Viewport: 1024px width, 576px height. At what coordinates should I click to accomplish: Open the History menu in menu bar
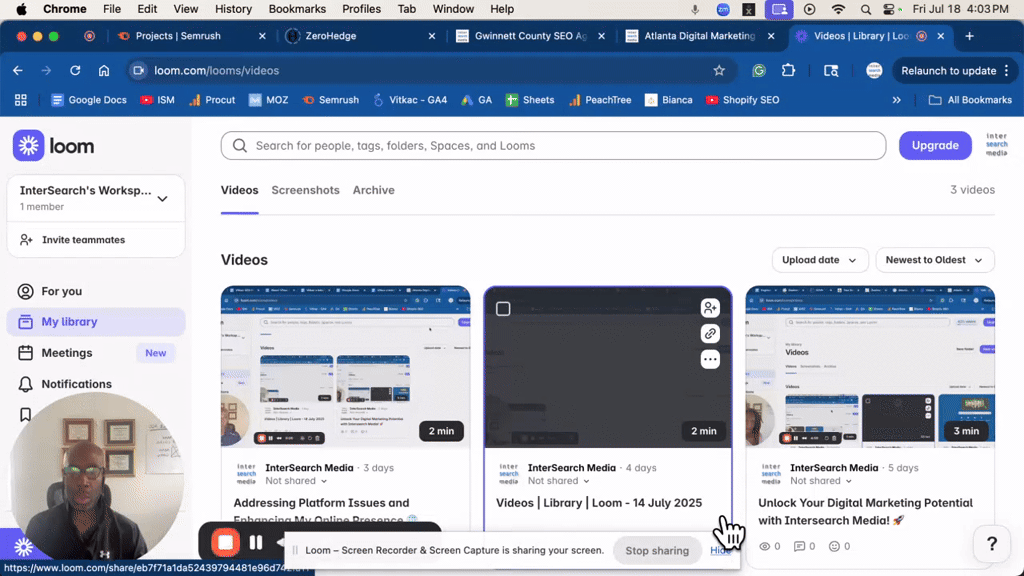click(x=233, y=9)
